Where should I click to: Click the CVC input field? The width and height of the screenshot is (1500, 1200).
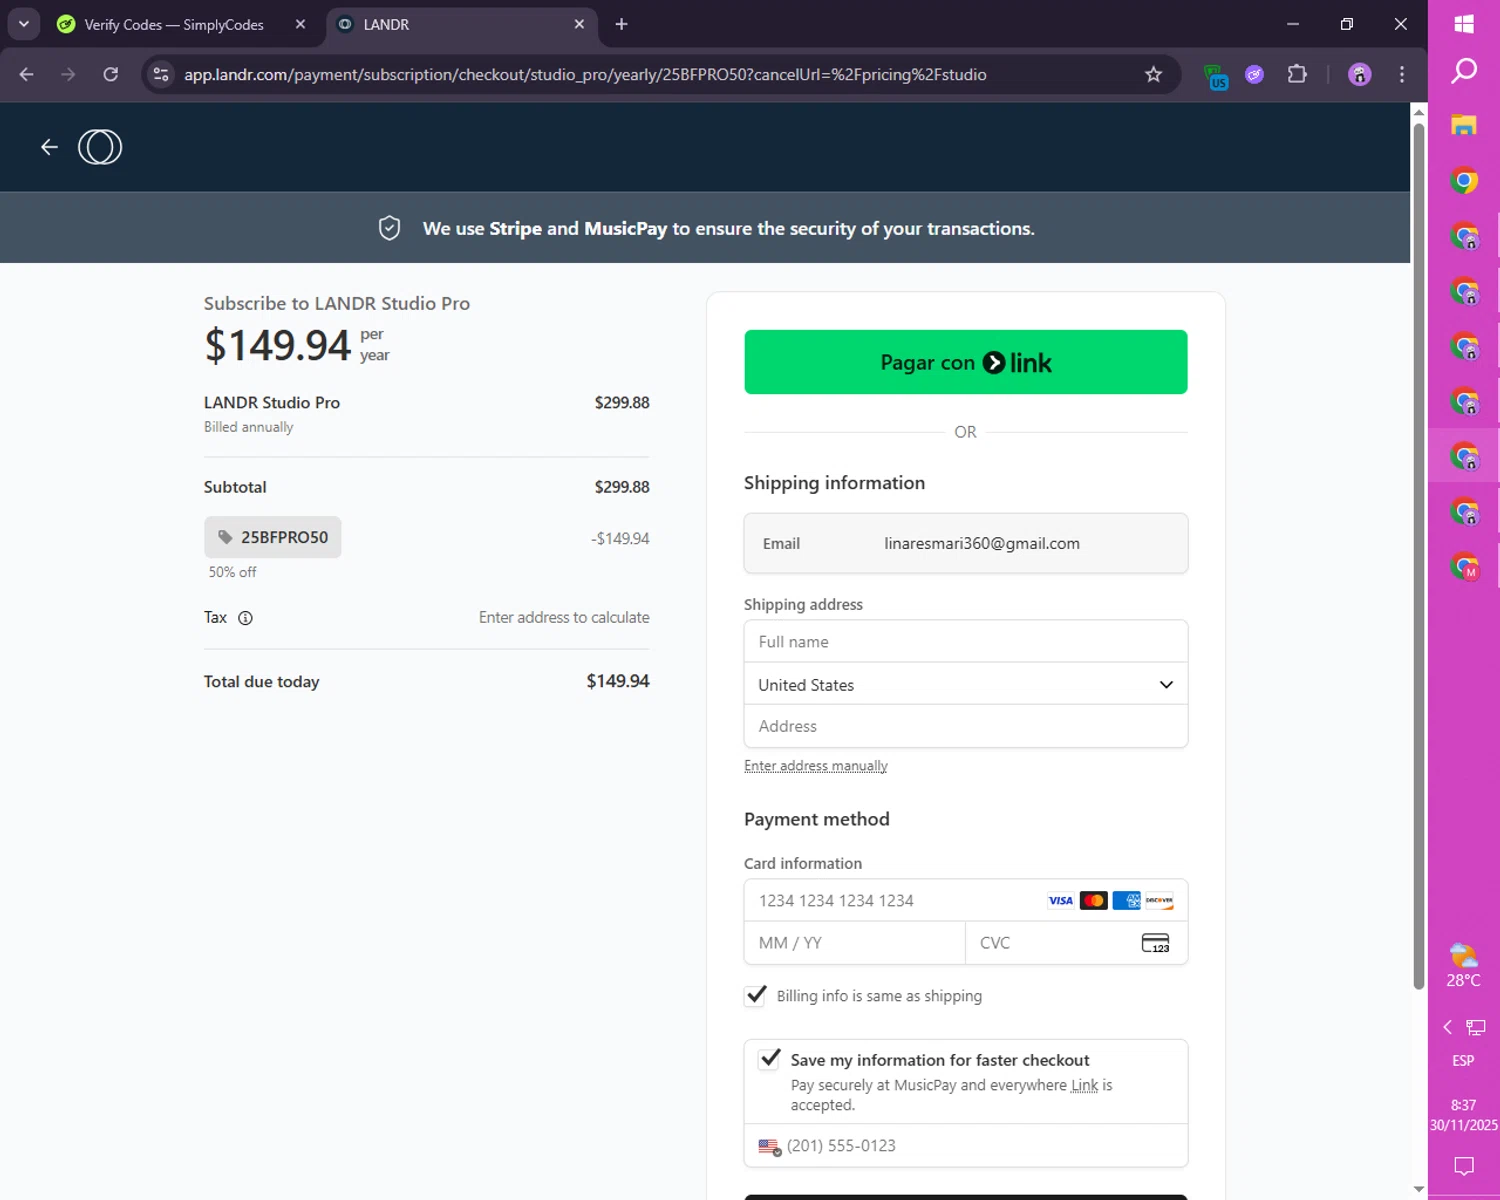[x=1076, y=943]
